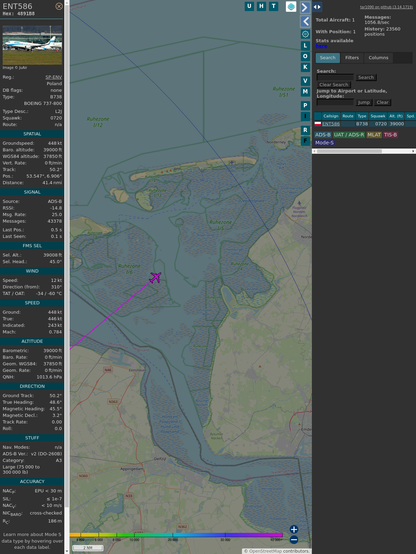
Task: Zoom out the map with minus icon
Action: (294, 540)
